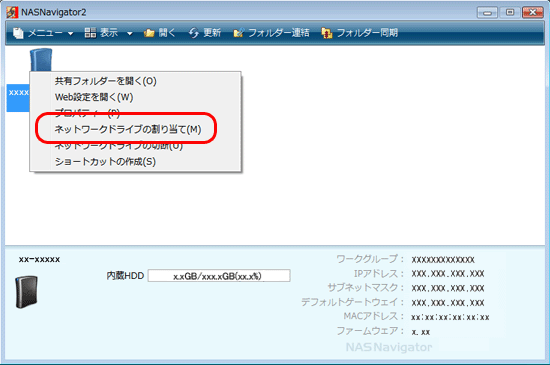
Task: Close the NASNavigator2 window
Action: coord(533,13)
